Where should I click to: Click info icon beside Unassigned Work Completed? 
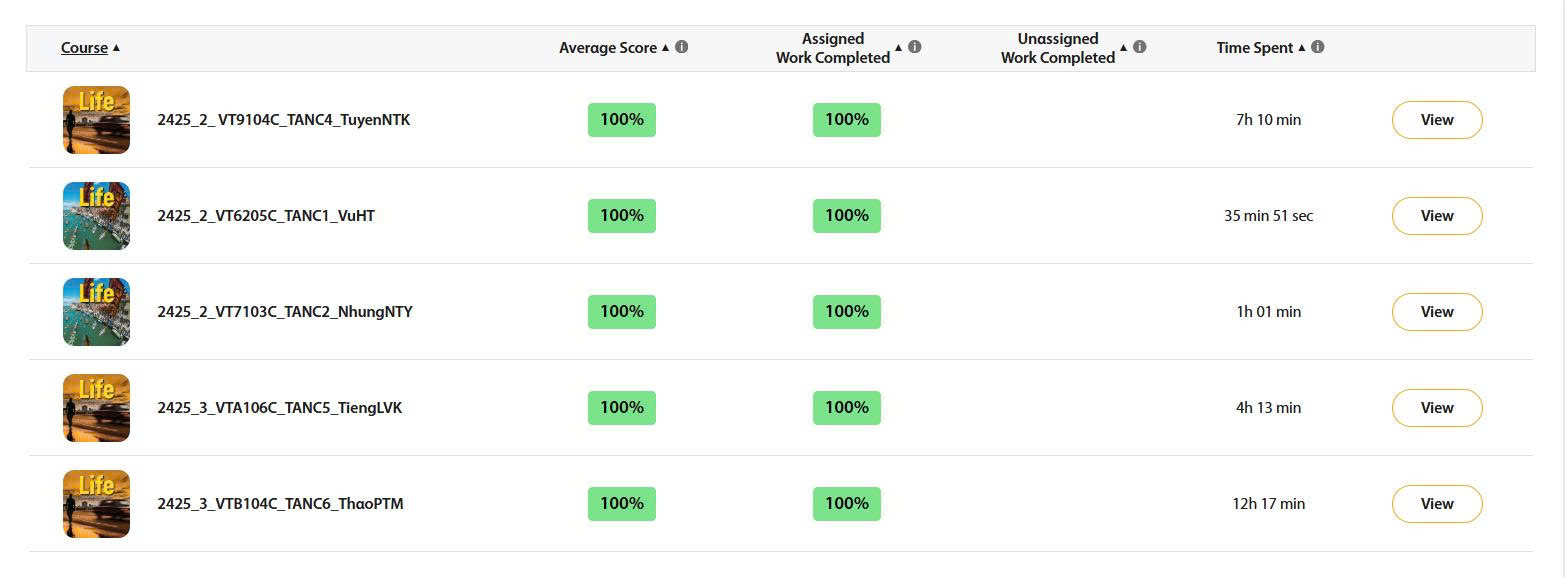pos(1139,47)
